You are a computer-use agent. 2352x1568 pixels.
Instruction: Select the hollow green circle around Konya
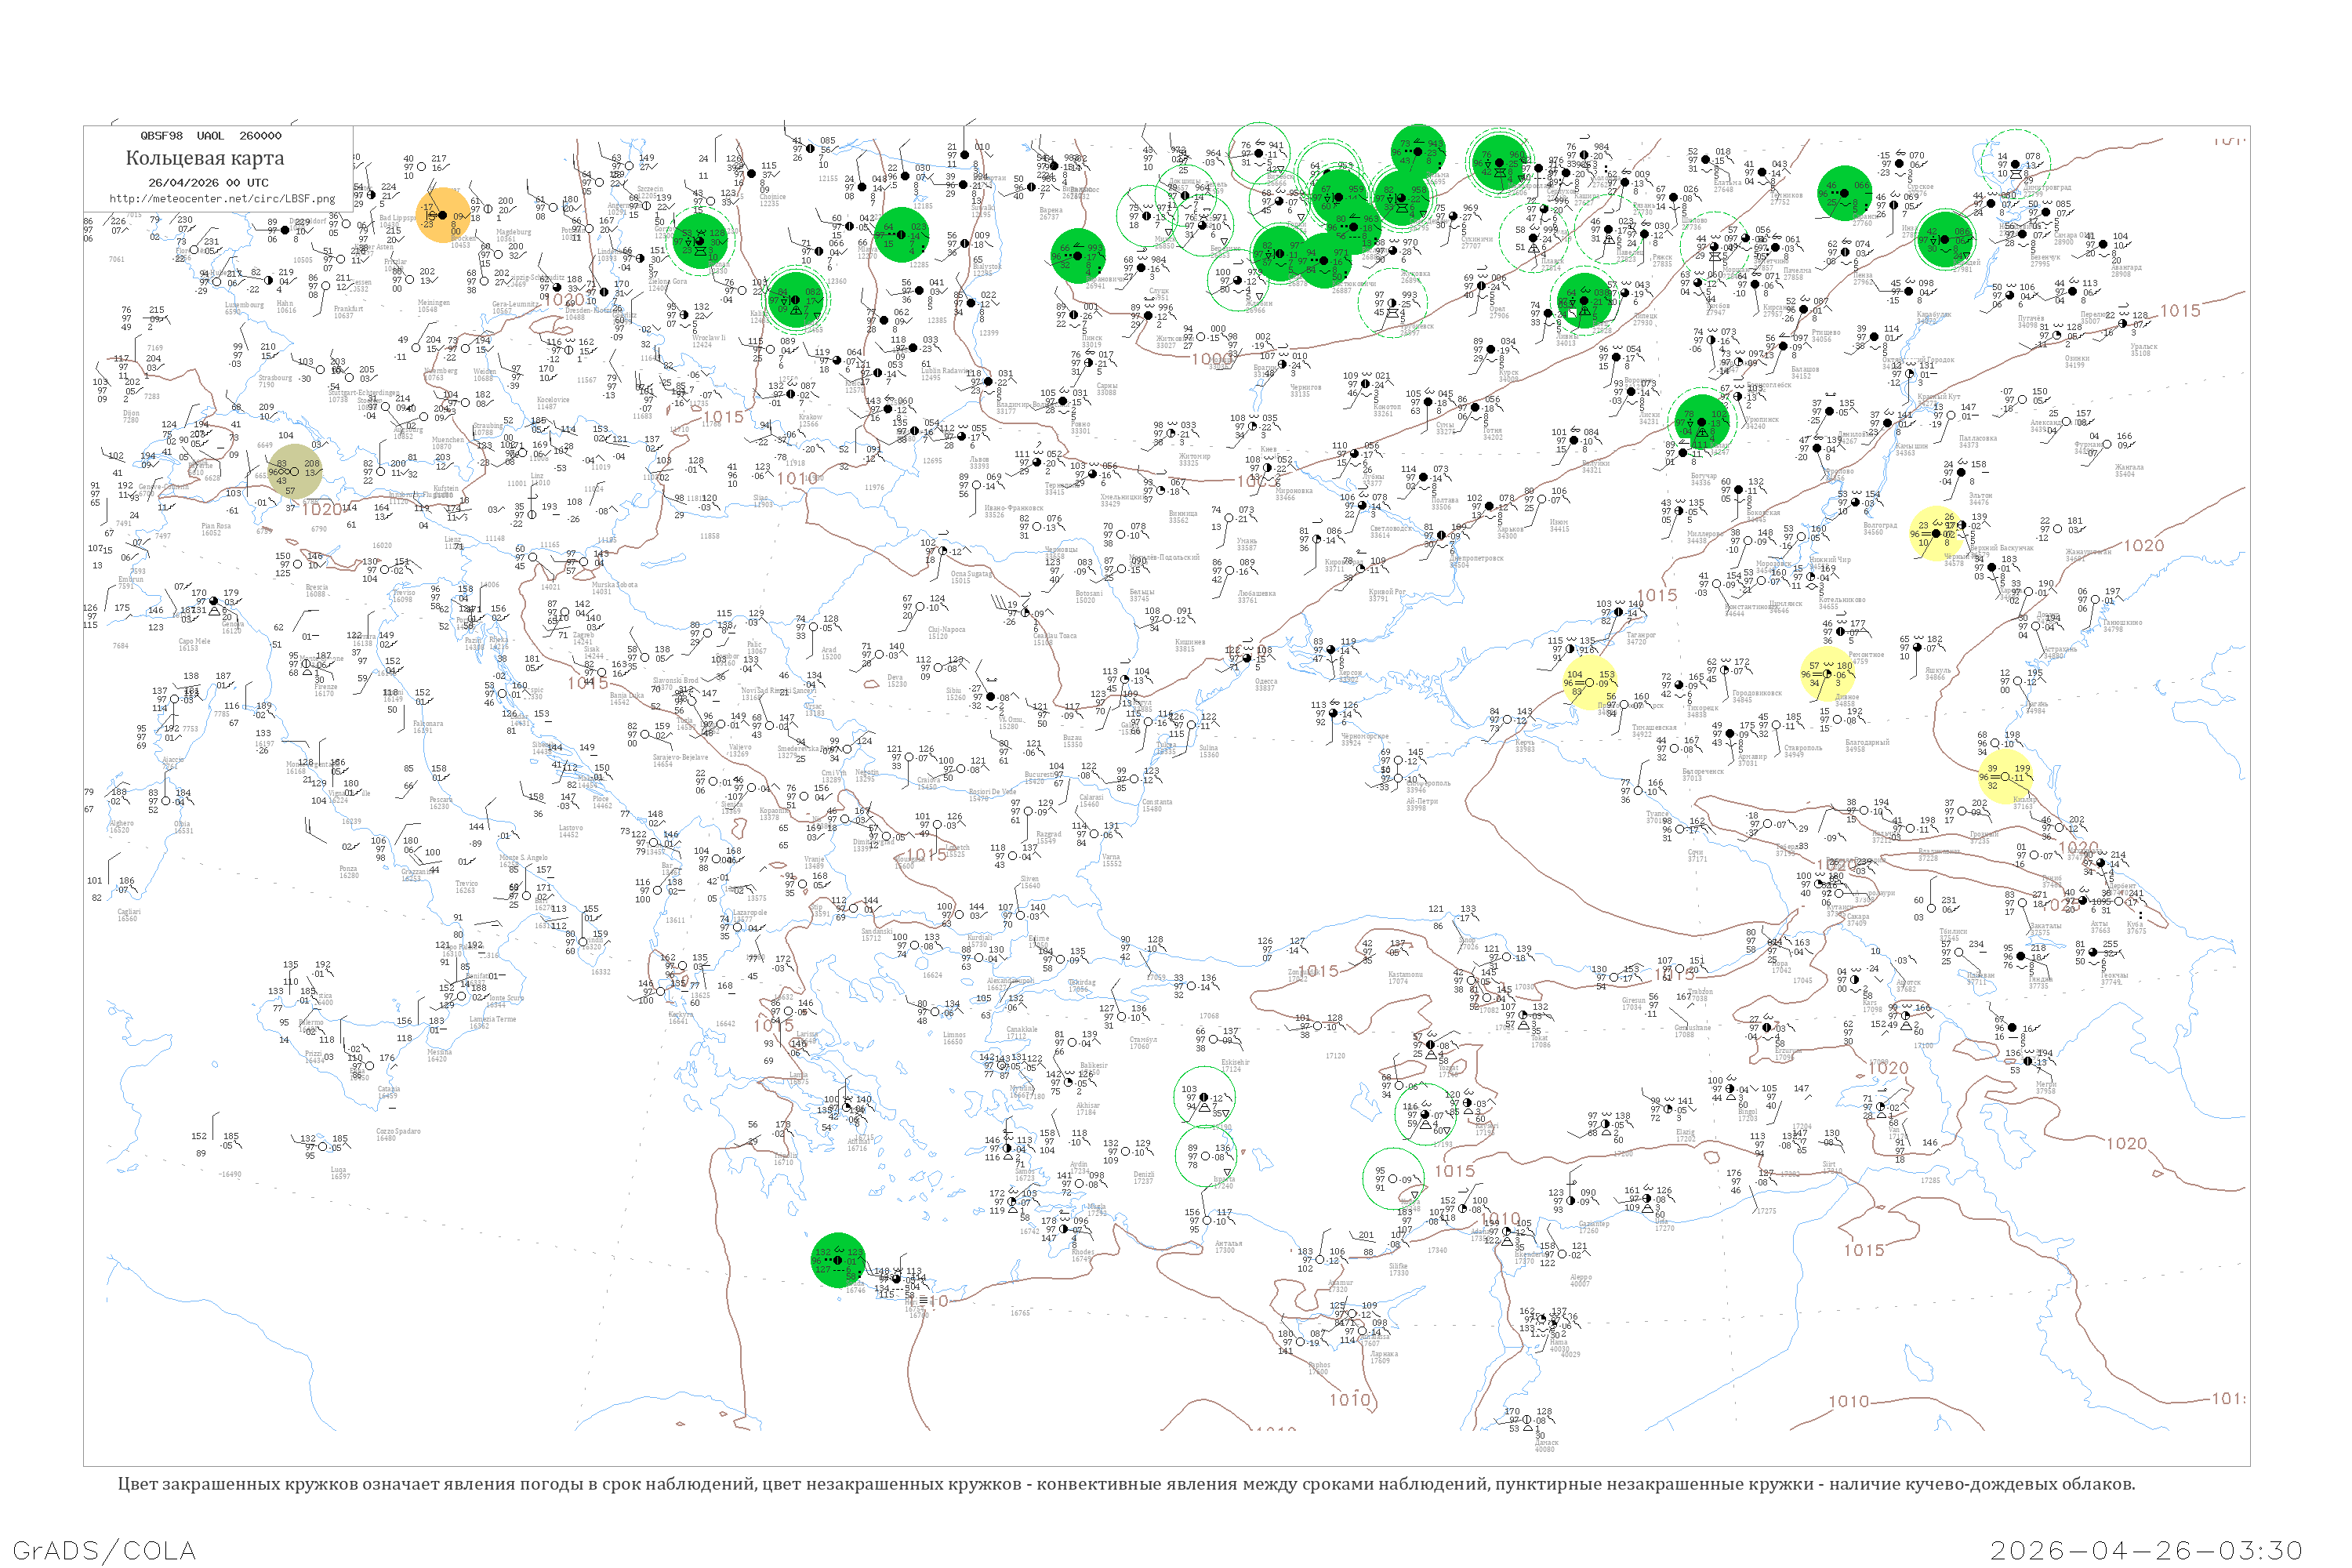[1393, 1180]
